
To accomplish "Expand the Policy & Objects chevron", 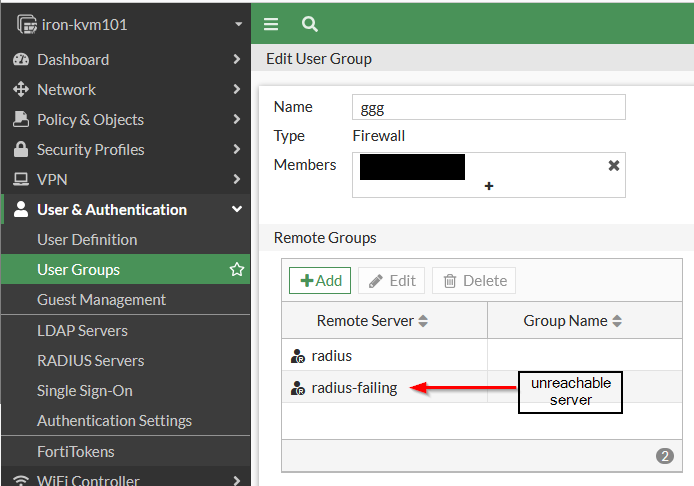I will point(237,120).
